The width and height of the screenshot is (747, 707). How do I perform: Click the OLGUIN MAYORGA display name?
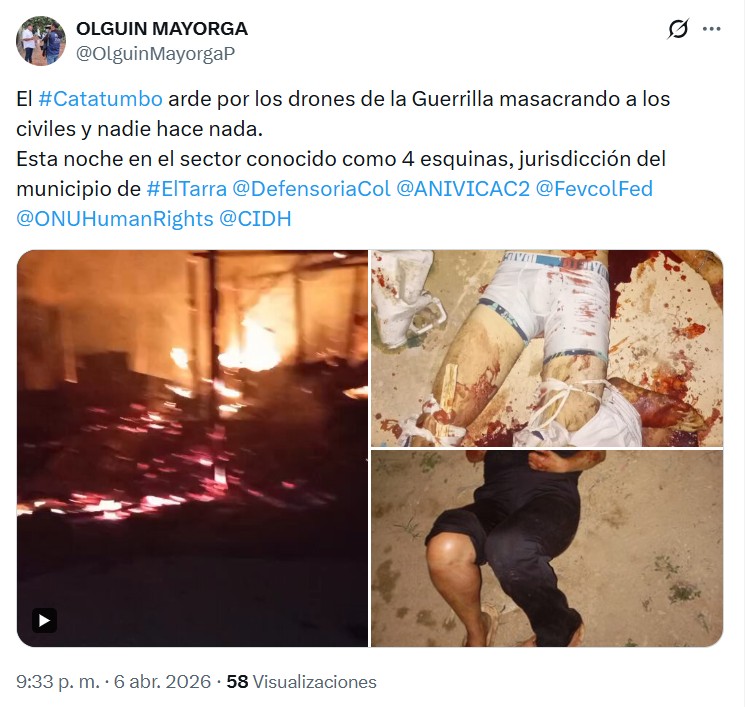(162, 29)
